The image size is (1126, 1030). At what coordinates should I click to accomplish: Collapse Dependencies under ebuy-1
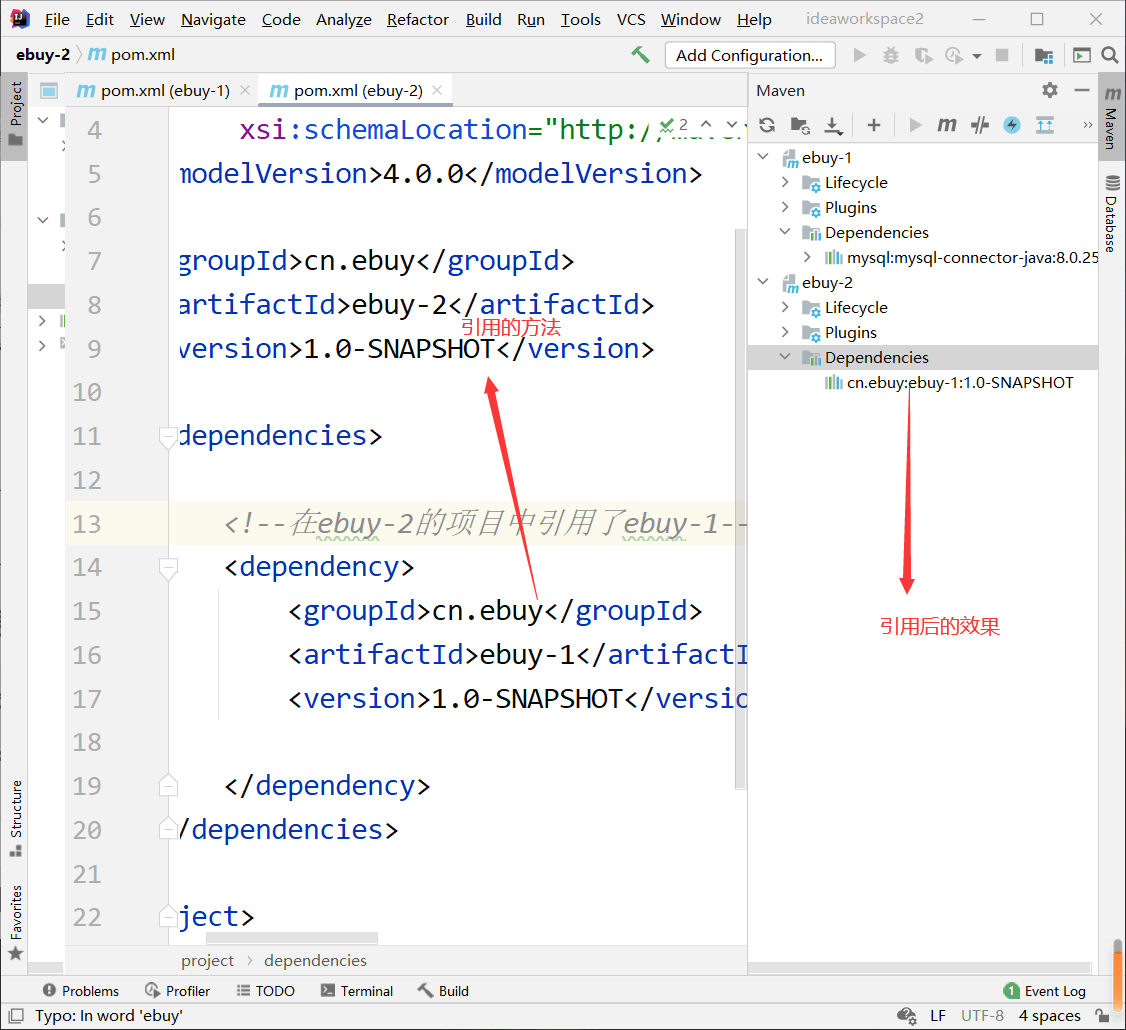[786, 232]
